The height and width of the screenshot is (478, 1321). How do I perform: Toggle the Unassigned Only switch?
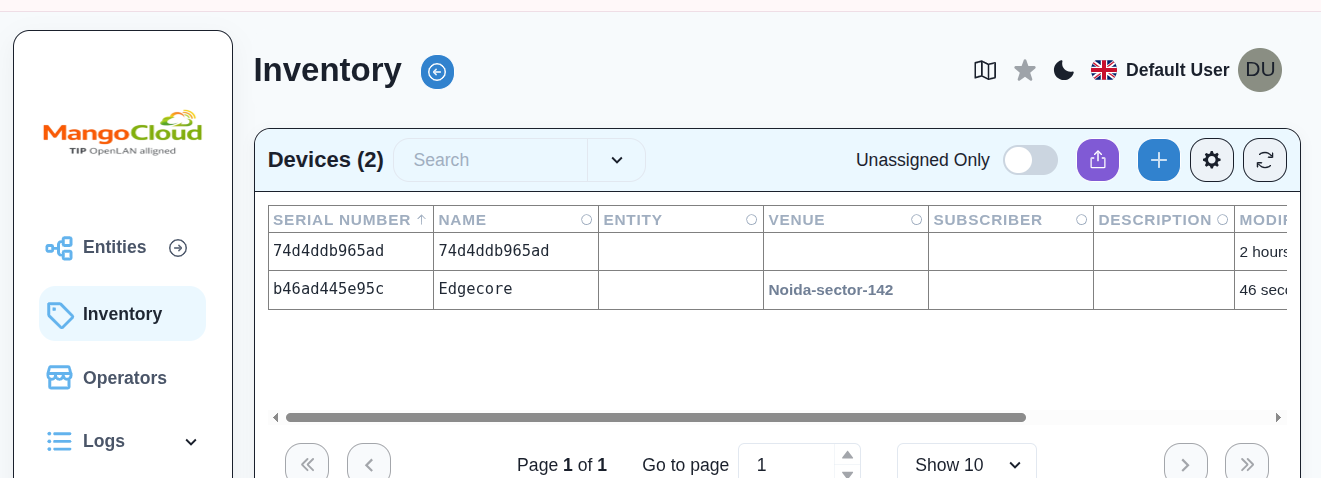click(x=1030, y=160)
